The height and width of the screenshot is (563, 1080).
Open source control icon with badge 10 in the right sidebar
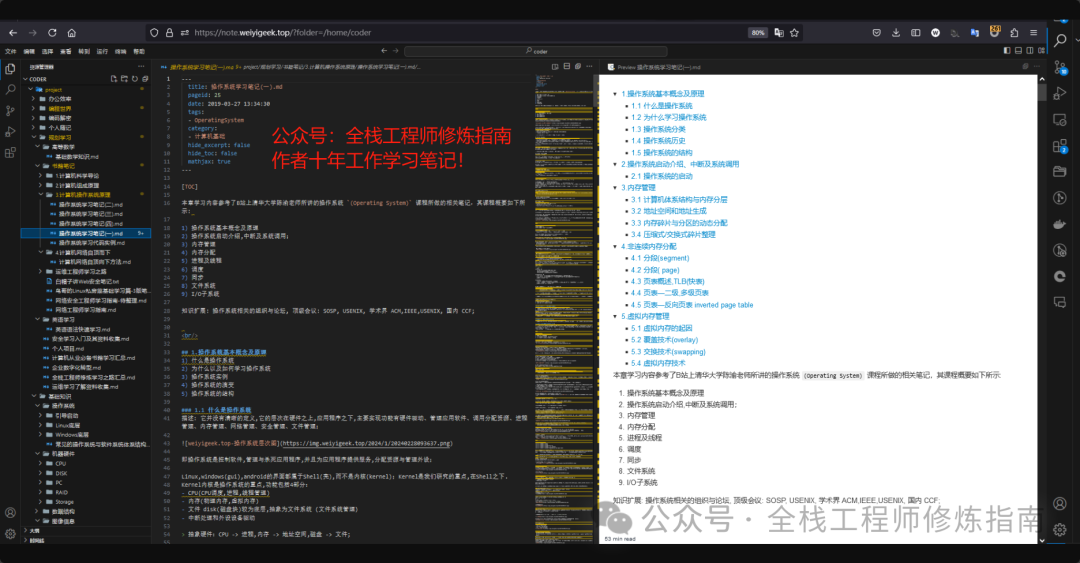coord(1060,67)
